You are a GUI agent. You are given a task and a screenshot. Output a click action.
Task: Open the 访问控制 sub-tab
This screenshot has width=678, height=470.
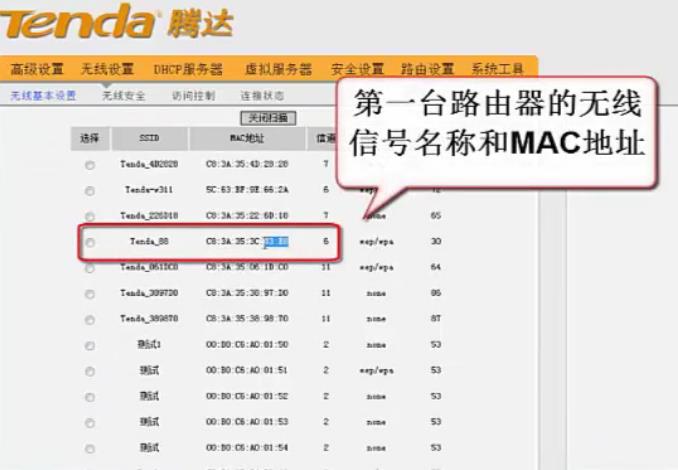click(192, 96)
